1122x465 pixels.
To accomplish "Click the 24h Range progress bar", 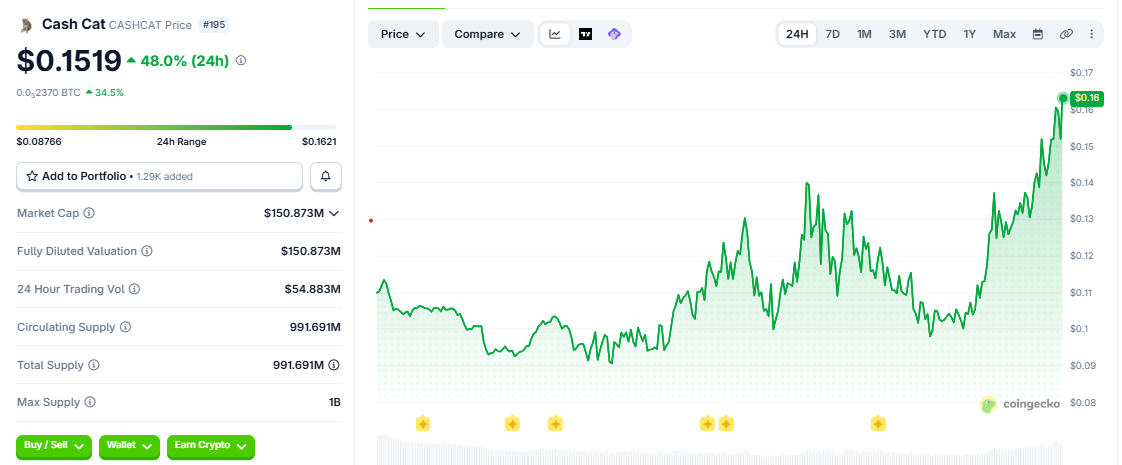I will (175, 127).
